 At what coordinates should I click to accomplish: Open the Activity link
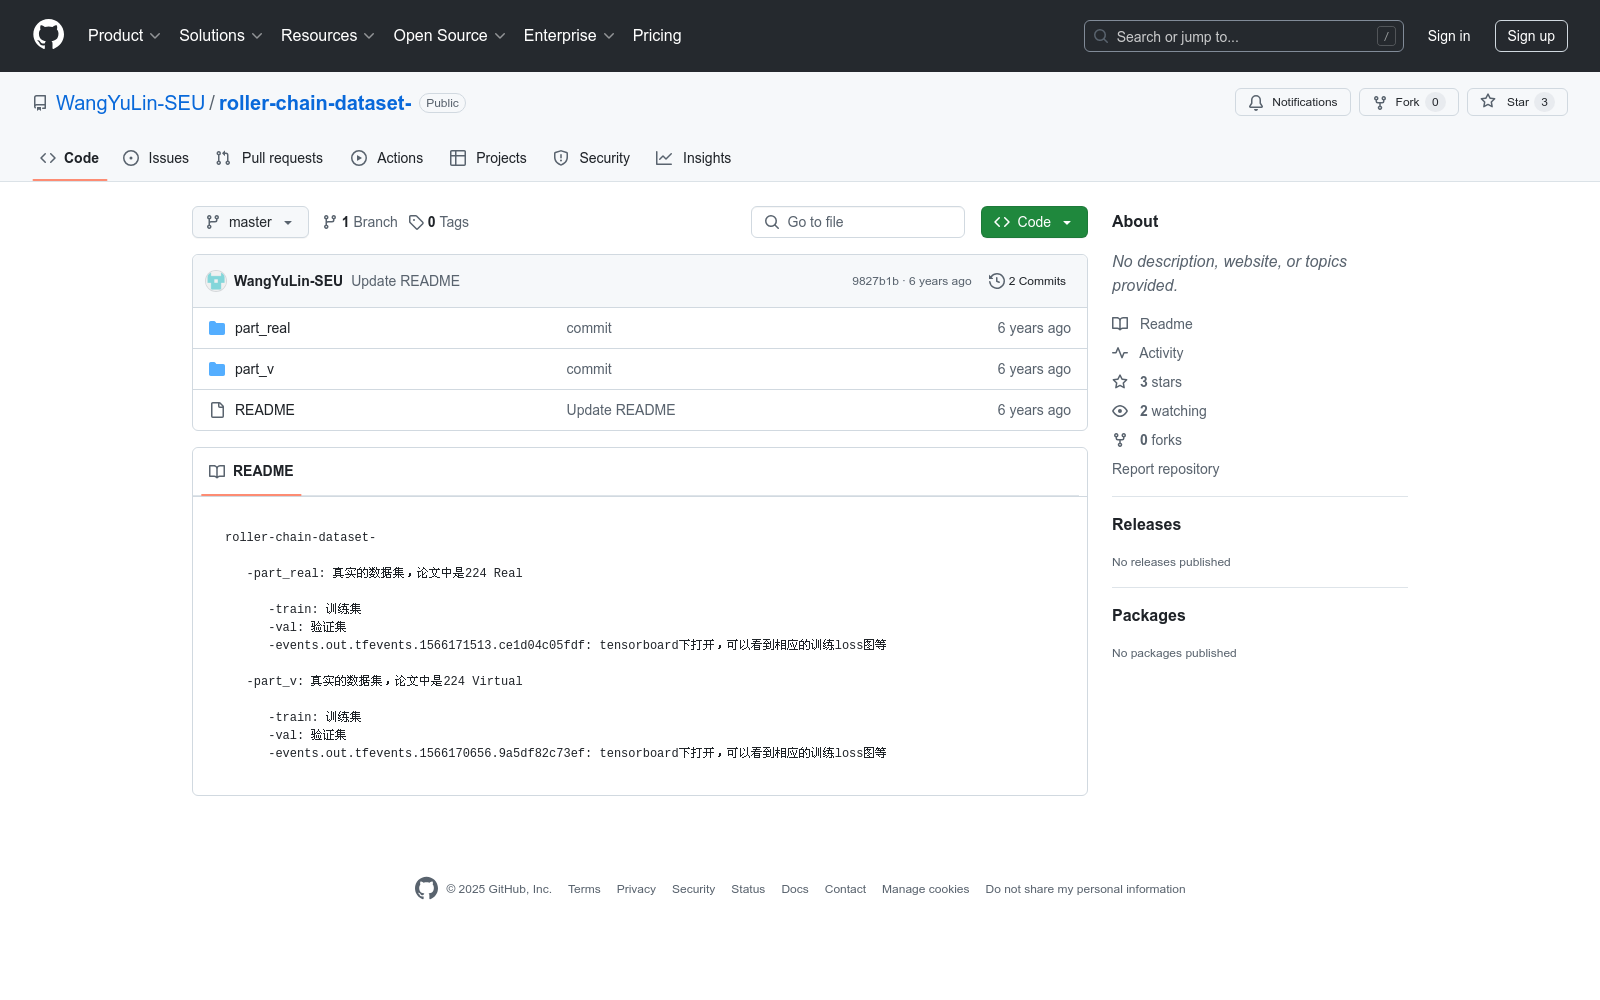(x=1148, y=353)
